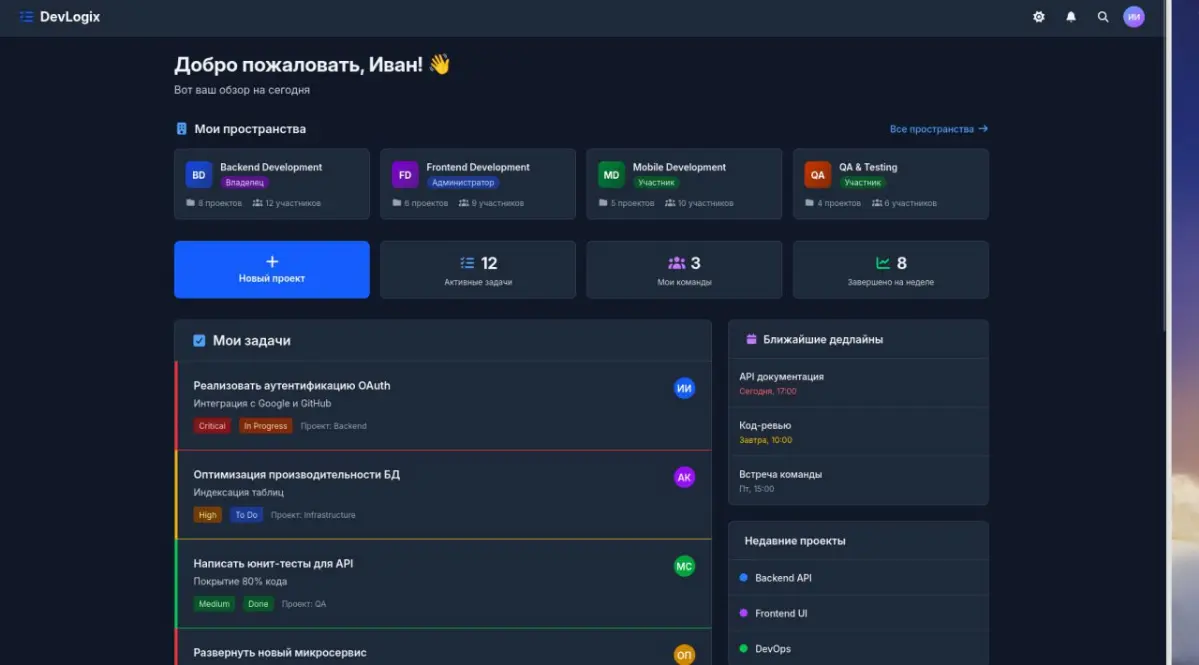Click the MC assignee avatar
The image size is (1199, 665).
(684, 566)
